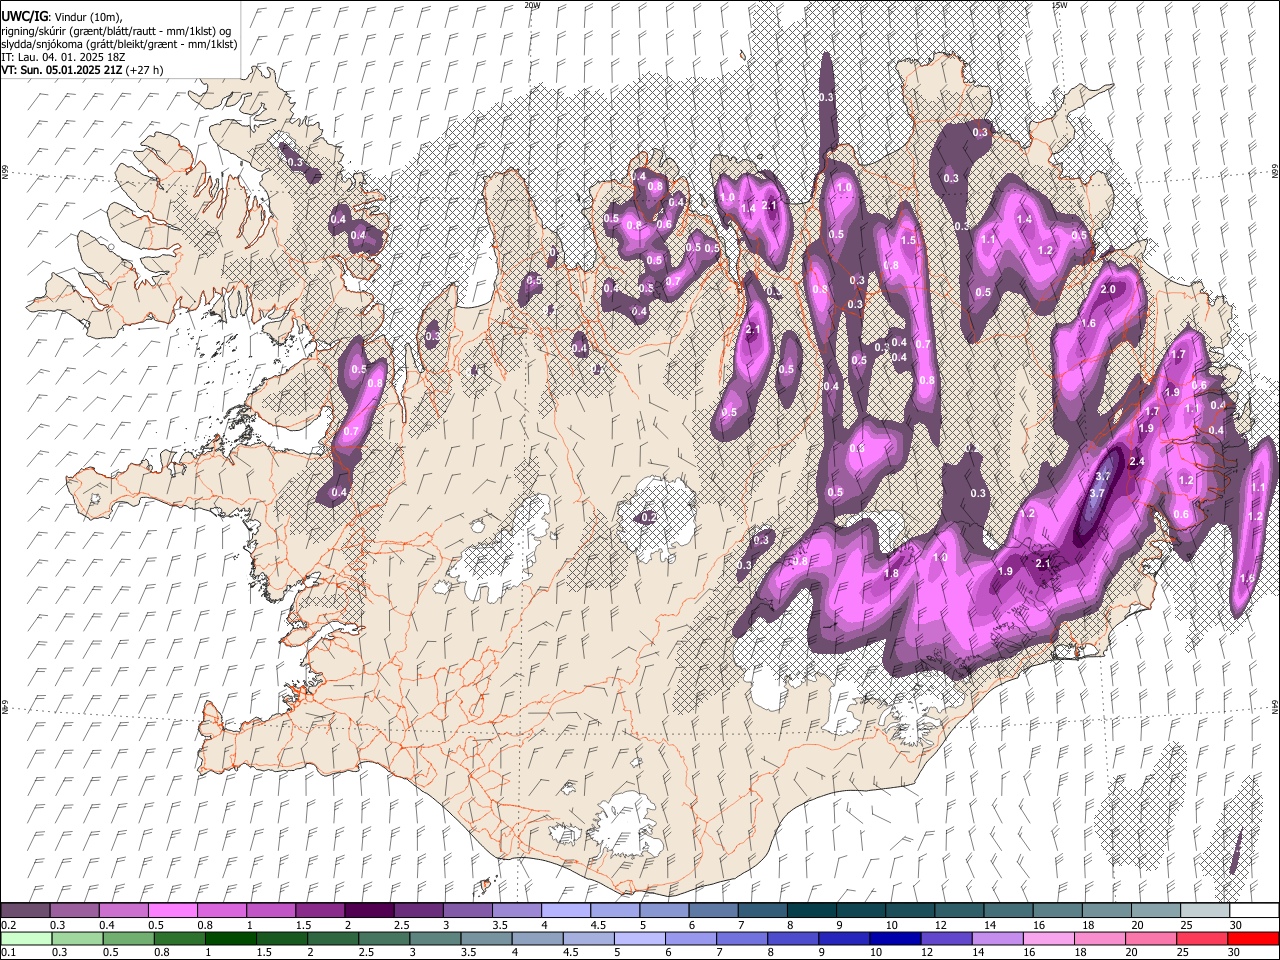Click the 'VT: Sun. 05.01.2025 21Z (+27 h)' line

82,70
